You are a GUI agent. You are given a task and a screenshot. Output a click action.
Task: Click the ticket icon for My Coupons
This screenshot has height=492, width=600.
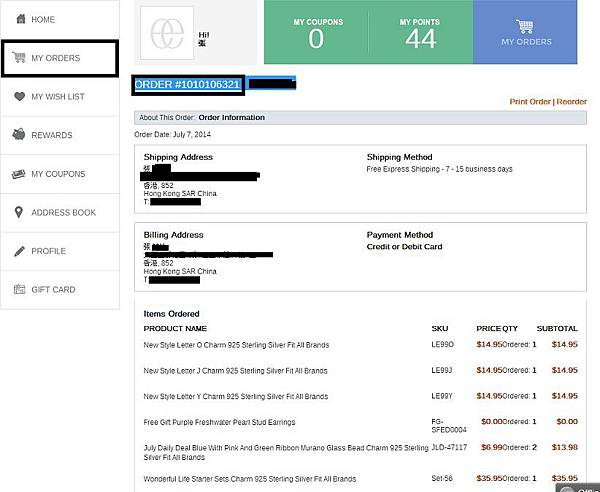click(19, 174)
